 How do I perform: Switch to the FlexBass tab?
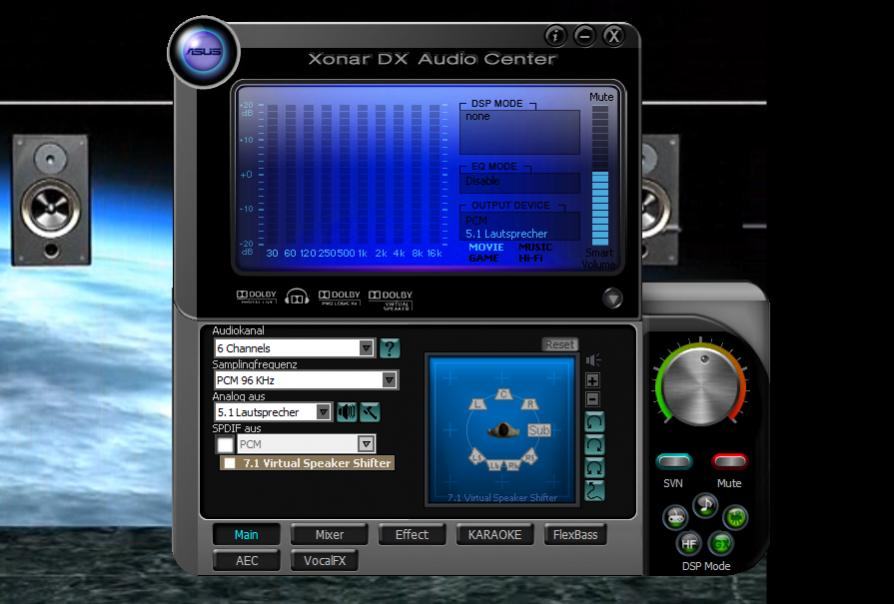click(x=575, y=535)
